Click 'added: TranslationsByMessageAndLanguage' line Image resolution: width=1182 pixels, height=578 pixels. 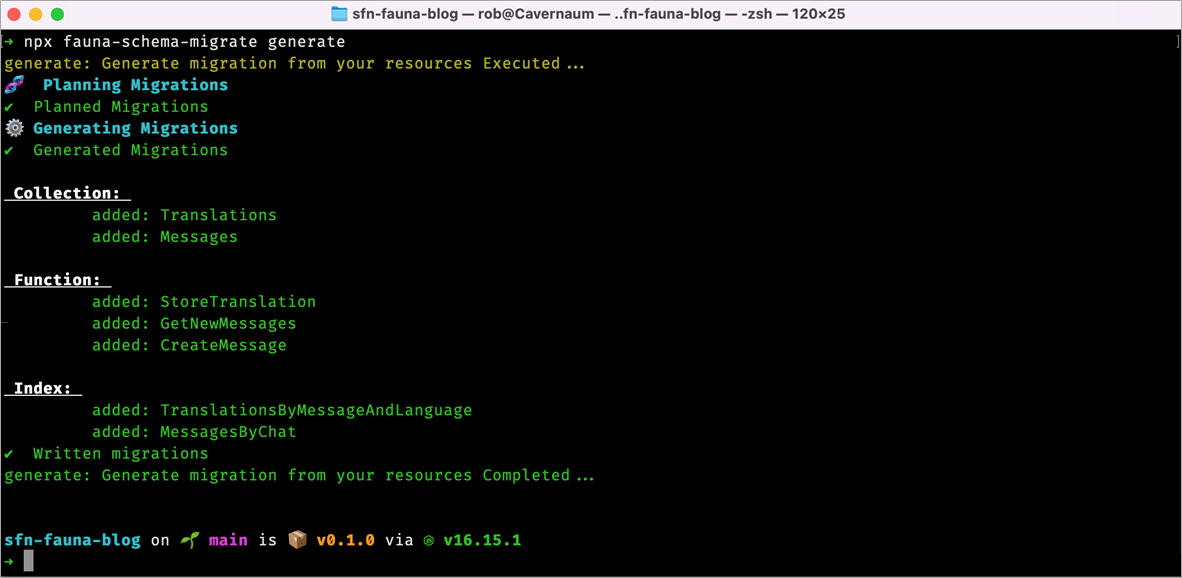pos(282,411)
